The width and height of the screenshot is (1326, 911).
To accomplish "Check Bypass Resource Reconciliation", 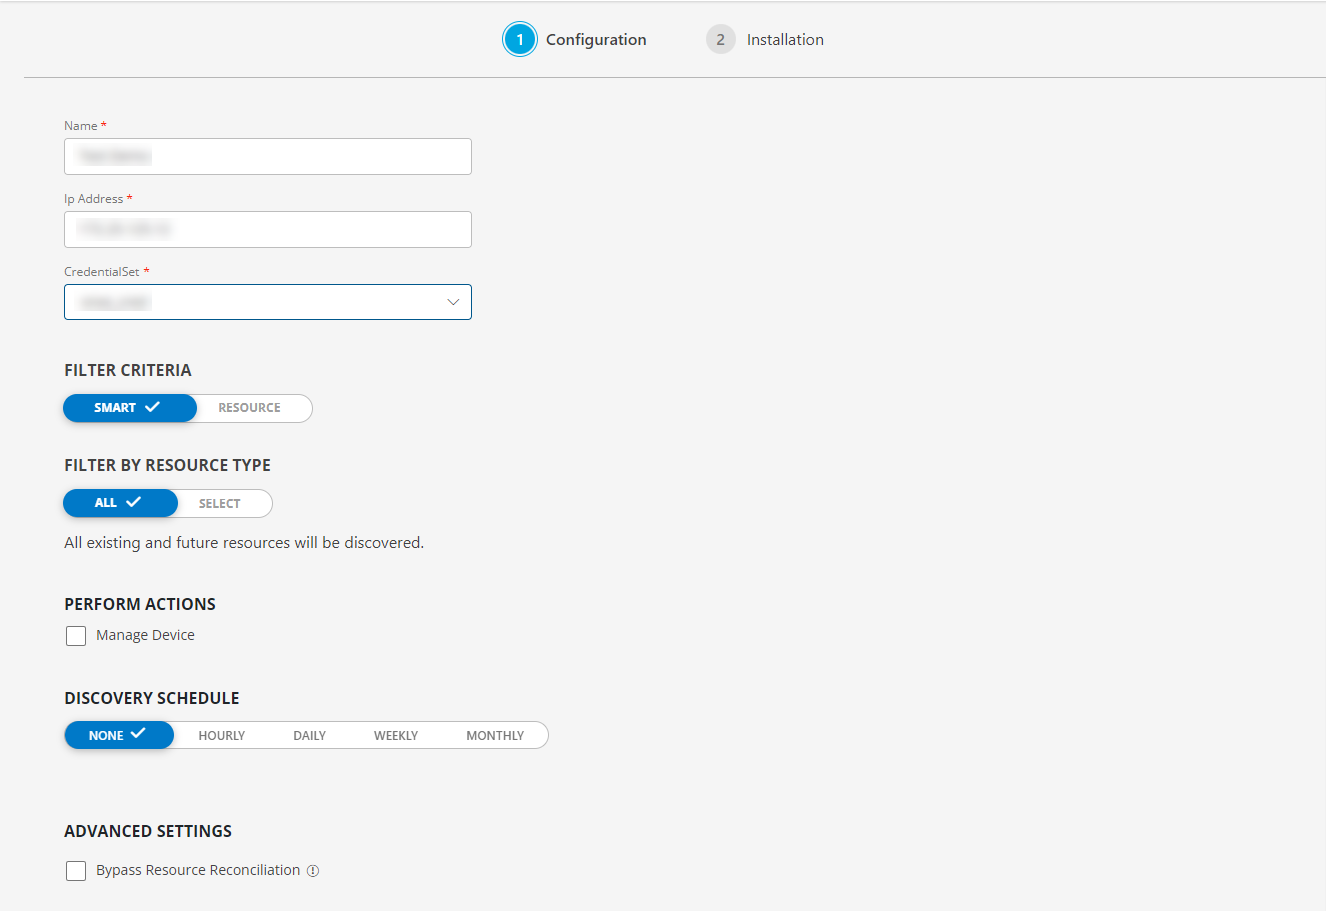I will click(x=76, y=870).
